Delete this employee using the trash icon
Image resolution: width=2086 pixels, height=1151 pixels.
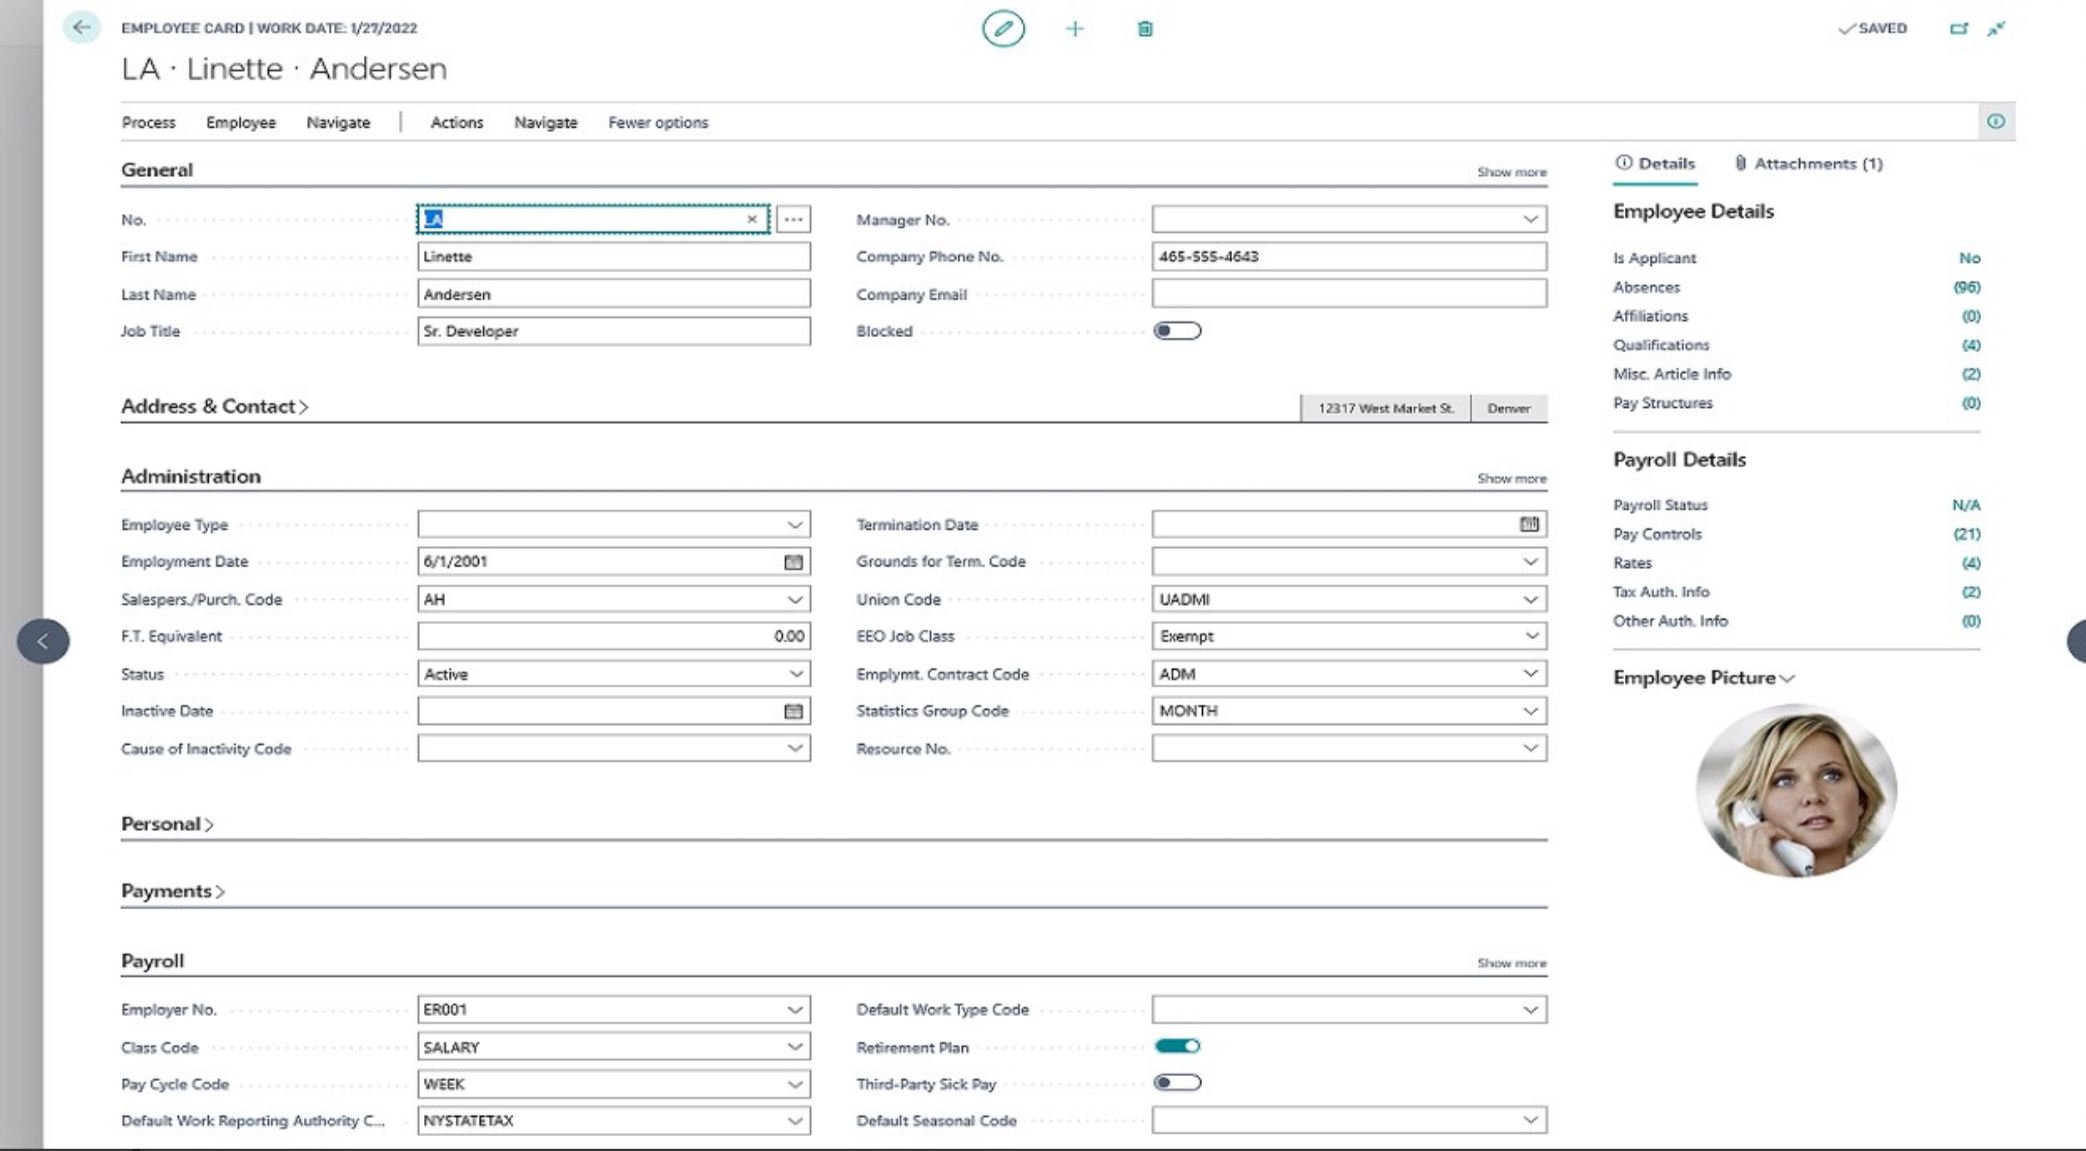click(x=1145, y=29)
